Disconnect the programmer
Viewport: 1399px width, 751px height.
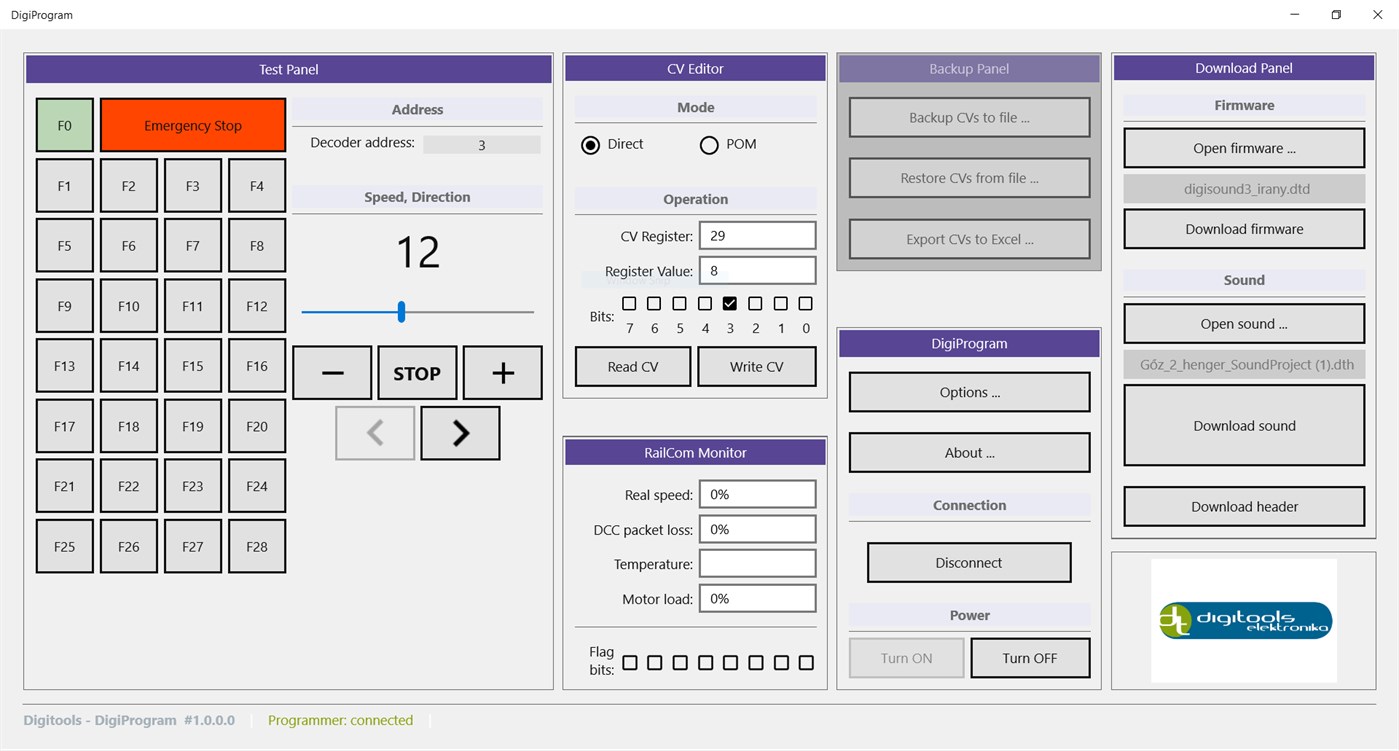coord(968,562)
